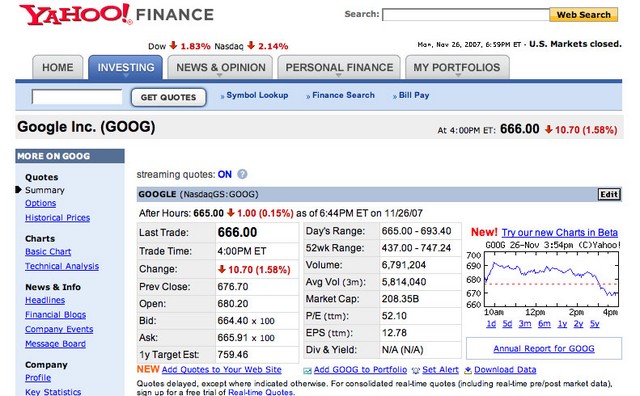Screen dimensions: 640x396
Task: Click the streaming quotes help question-mark icon
Action: [242, 174]
